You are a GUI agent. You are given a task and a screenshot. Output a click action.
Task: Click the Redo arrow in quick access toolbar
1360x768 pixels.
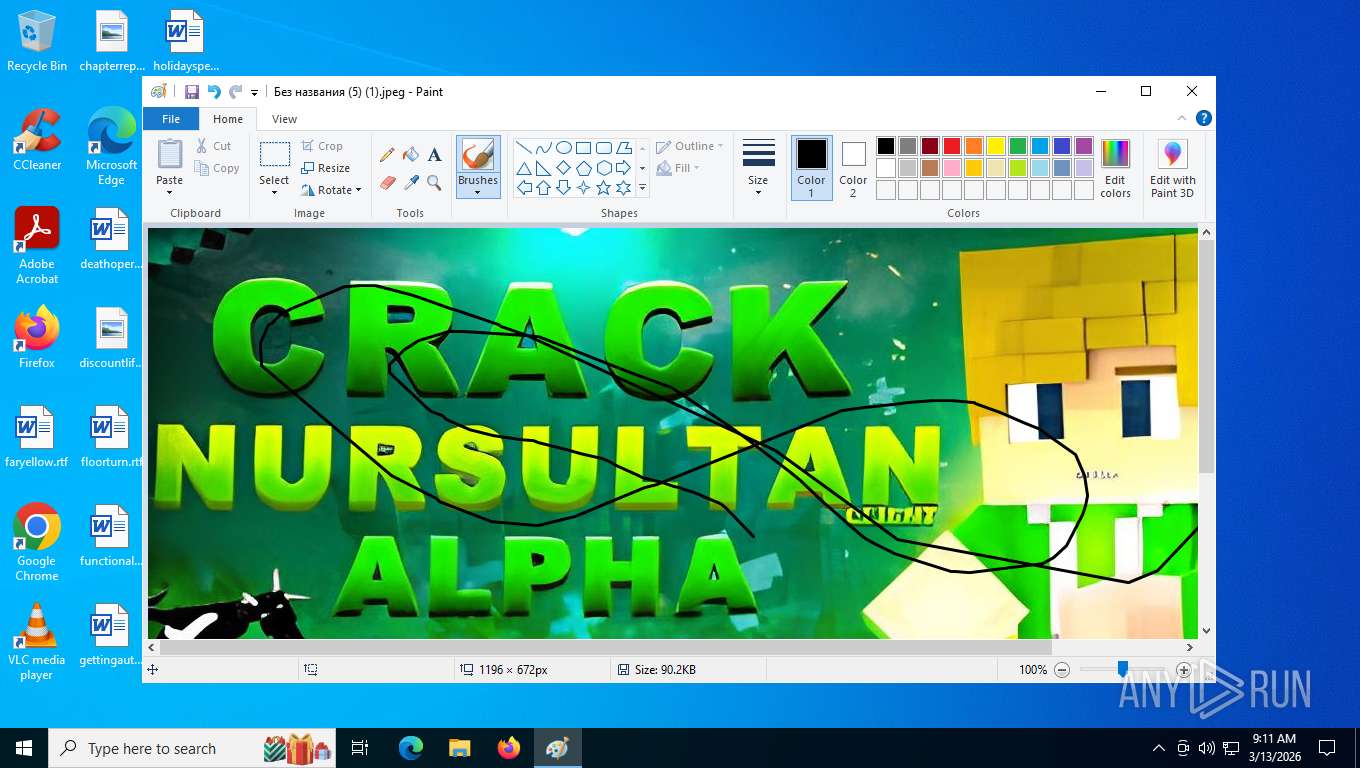[x=235, y=92]
